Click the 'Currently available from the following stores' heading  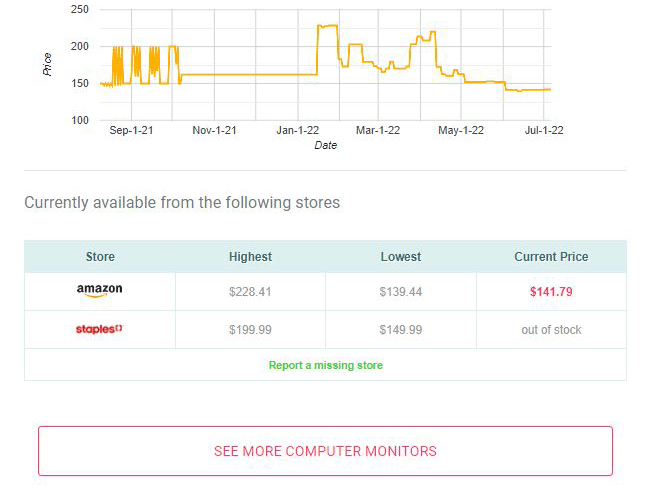[x=182, y=203]
